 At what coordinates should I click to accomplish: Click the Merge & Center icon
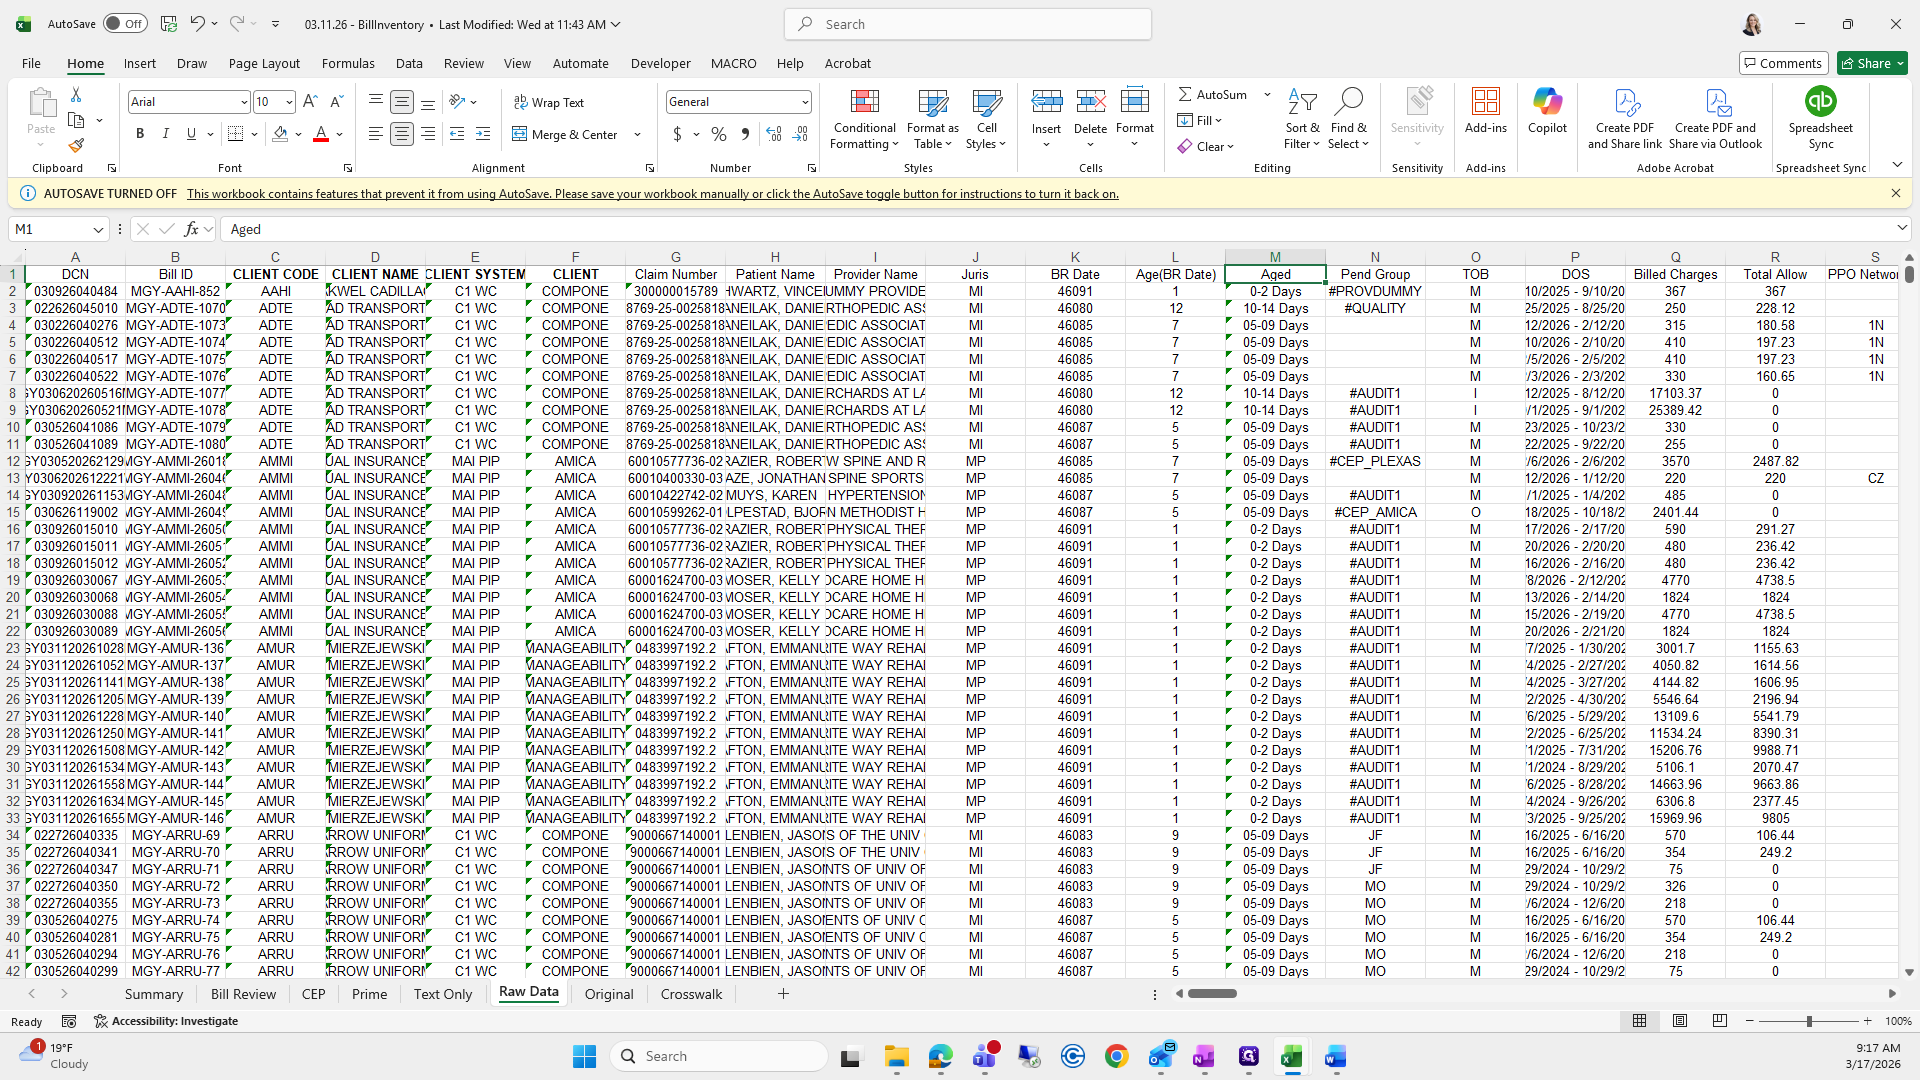click(565, 134)
